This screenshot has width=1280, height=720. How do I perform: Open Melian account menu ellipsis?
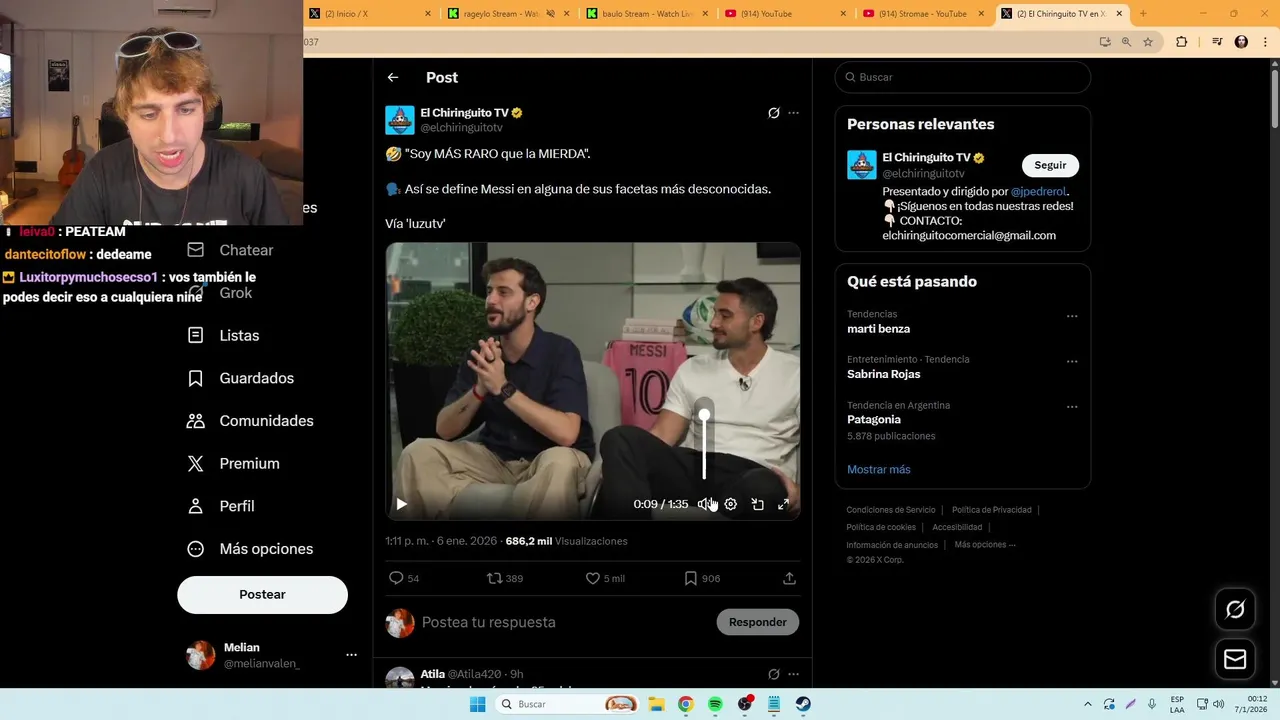click(351, 655)
